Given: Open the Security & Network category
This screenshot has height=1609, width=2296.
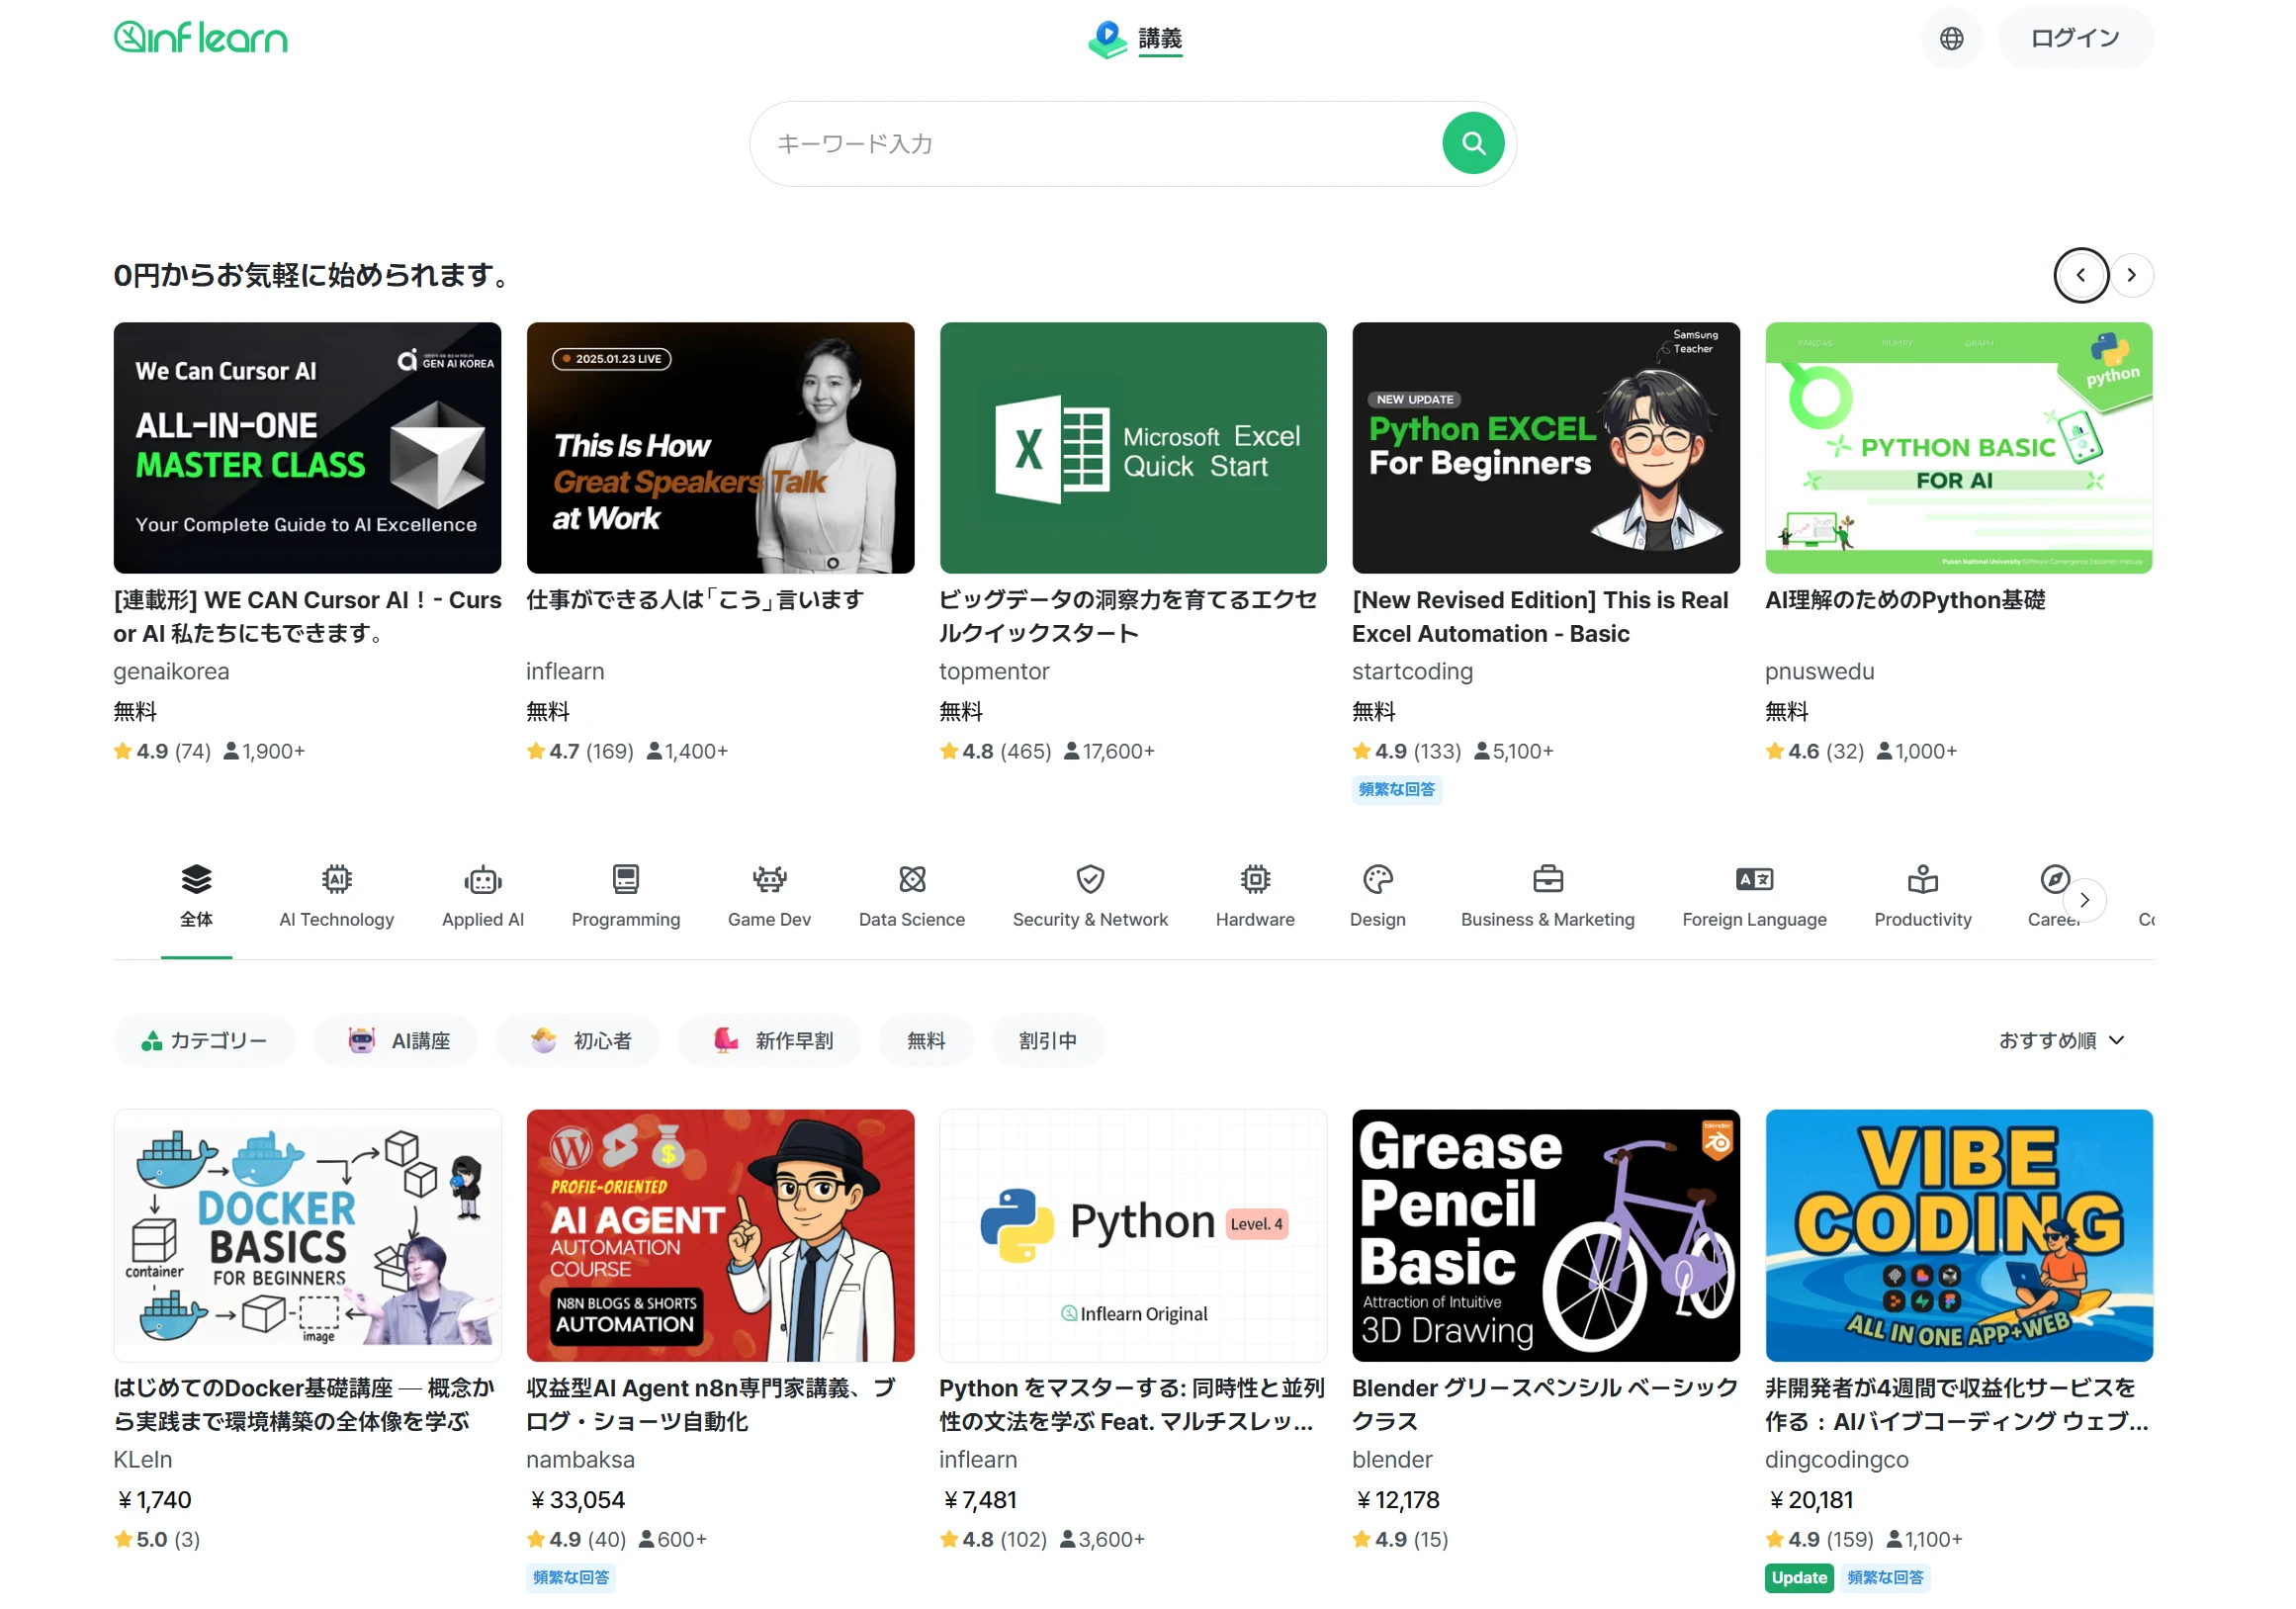Looking at the screenshot, I should (x=1090, y=896).
